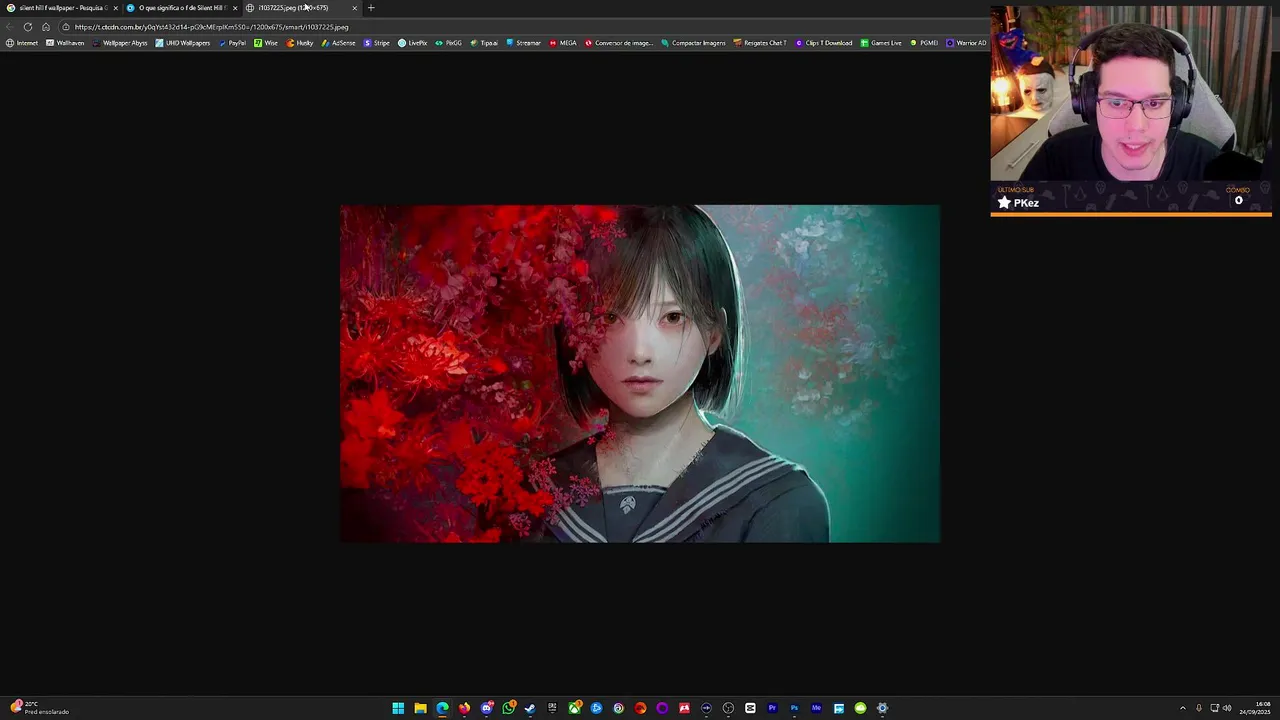1280x720 pixels.
Task: Open the Wise bookmark
Action: tap(266, 43)
